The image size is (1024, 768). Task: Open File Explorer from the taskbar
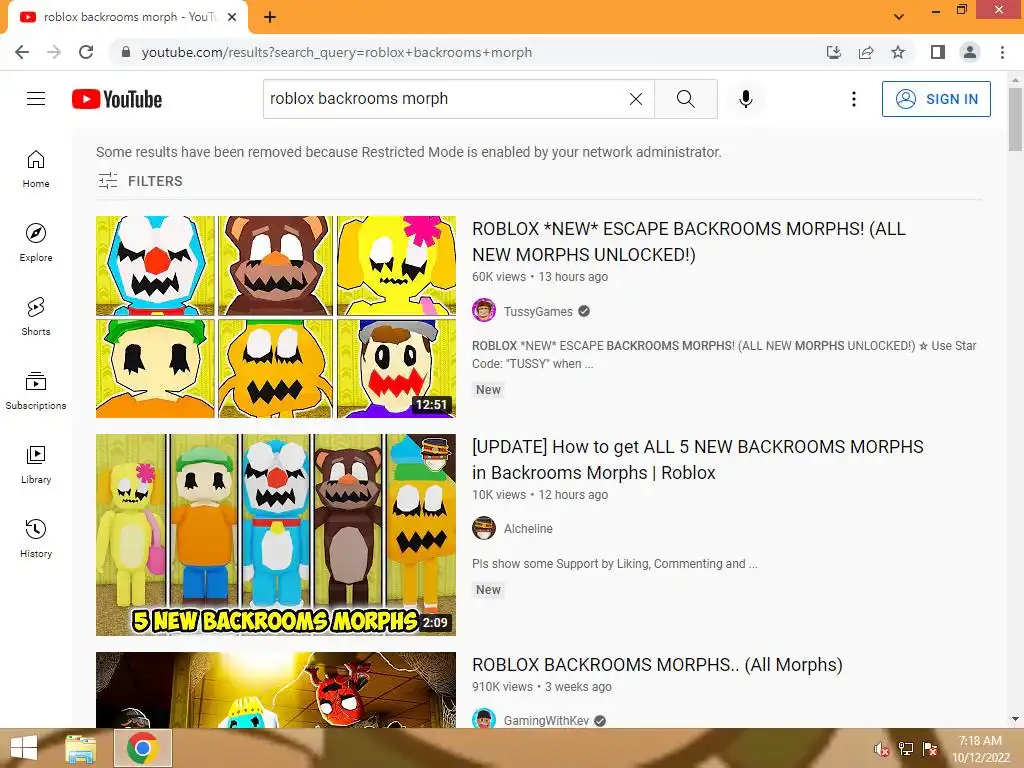pos(80,748)
